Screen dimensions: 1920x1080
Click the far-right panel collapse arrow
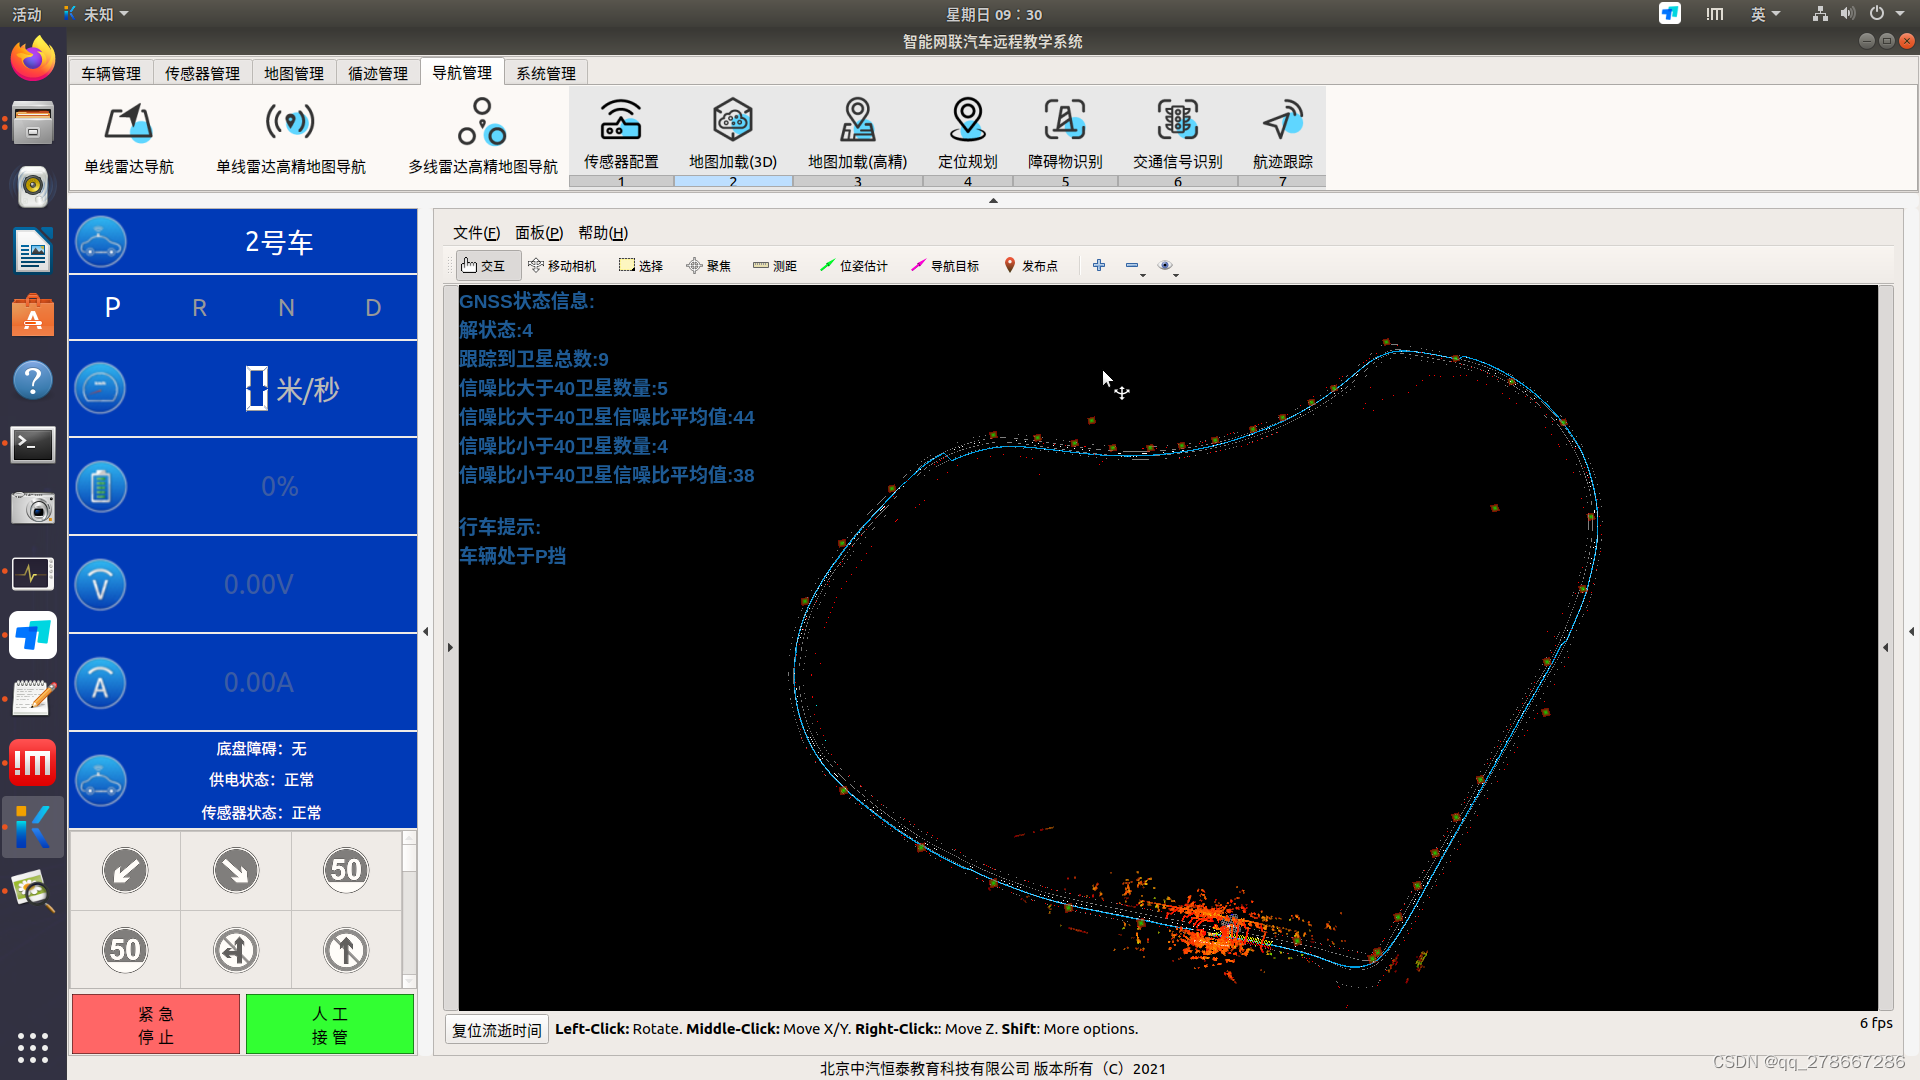tap(1911, 631)
